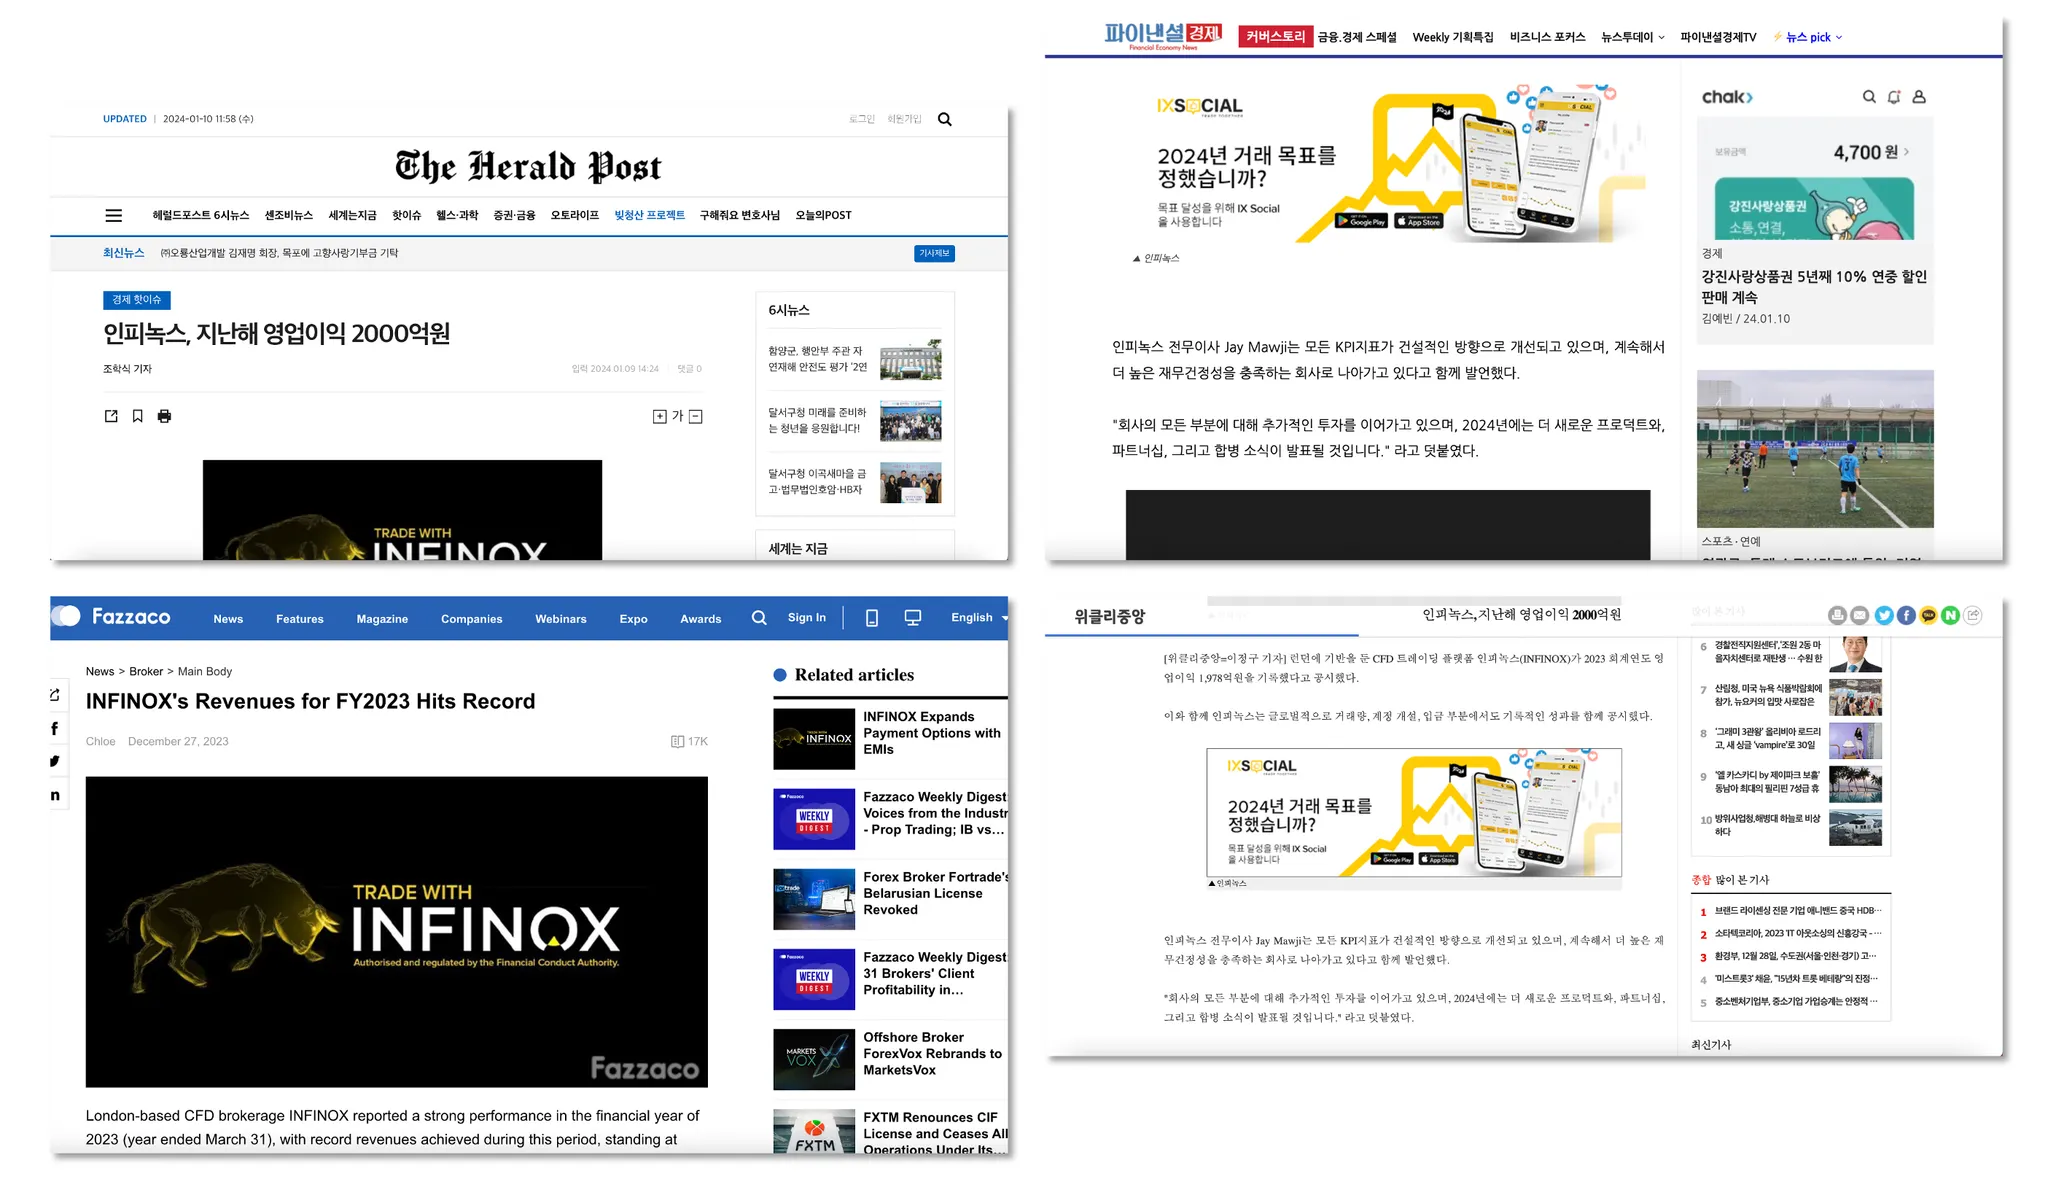
Task: Expand the 뉴스투데이 menu dropdown
Action: (1632, 37)
